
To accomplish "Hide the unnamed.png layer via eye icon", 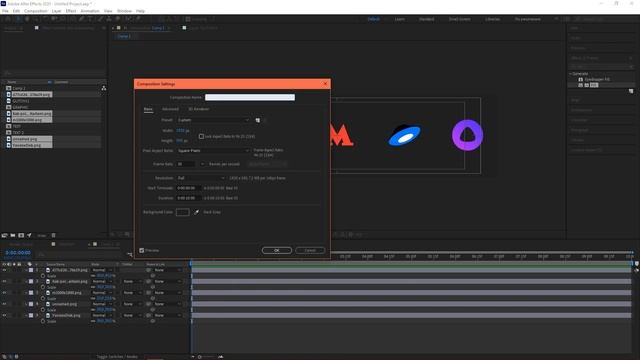I will coord(4,304).
